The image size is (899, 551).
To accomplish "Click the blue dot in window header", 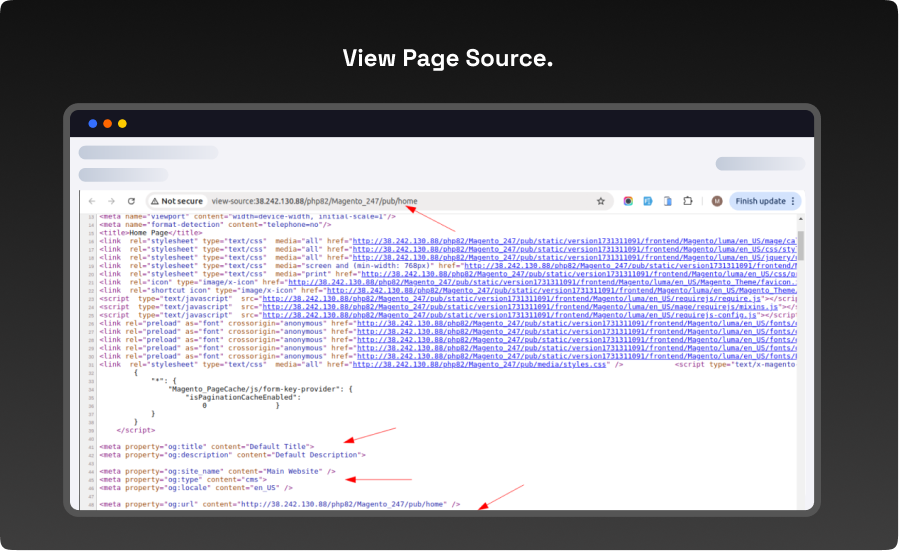I will [x=93, y=124].
